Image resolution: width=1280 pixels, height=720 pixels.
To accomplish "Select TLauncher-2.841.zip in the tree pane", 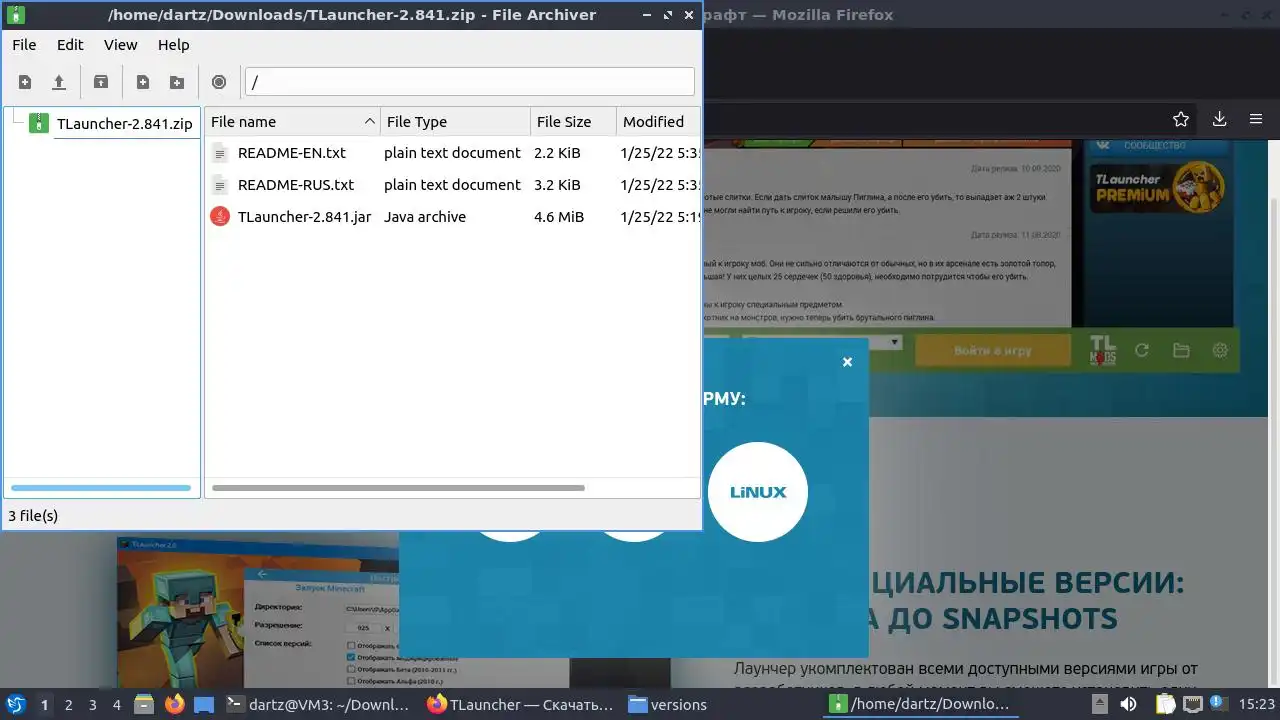I will [124, 124].
